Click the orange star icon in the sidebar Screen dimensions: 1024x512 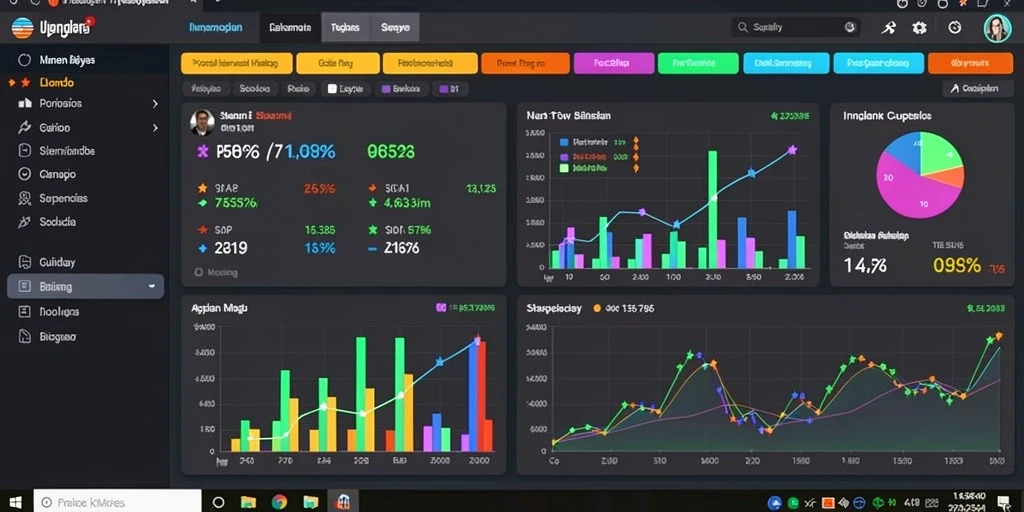[x=25, y=83]
